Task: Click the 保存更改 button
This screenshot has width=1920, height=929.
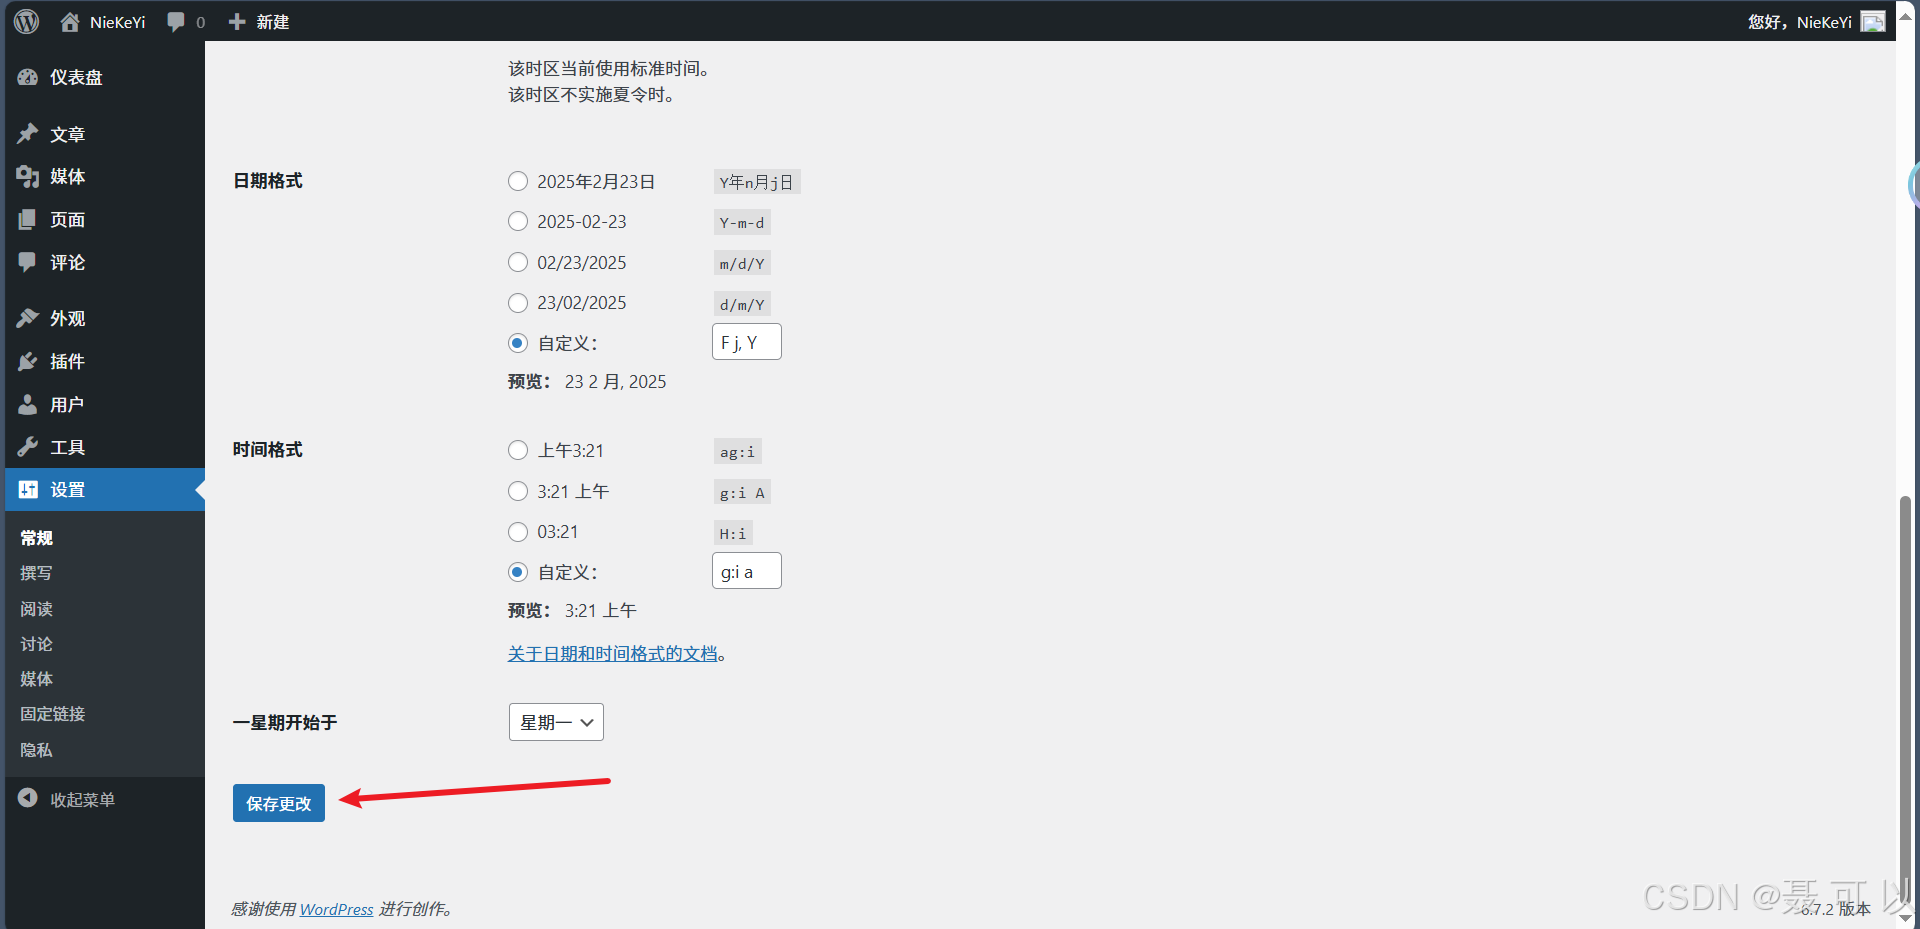Action: point(279,803)
